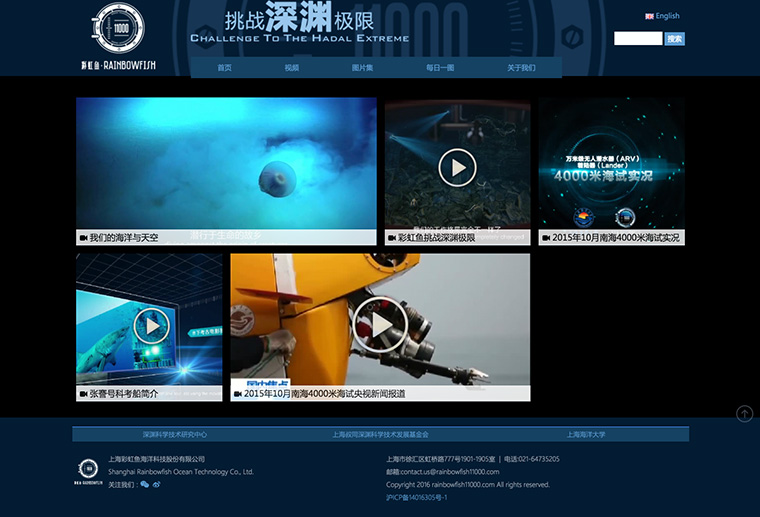Image resolution: width=760 pixels, height=517 pixels.
Task: Click Shanghai Rainbowfish Ocean Technology Co., Ltd. text
Action: click(181, 472)
